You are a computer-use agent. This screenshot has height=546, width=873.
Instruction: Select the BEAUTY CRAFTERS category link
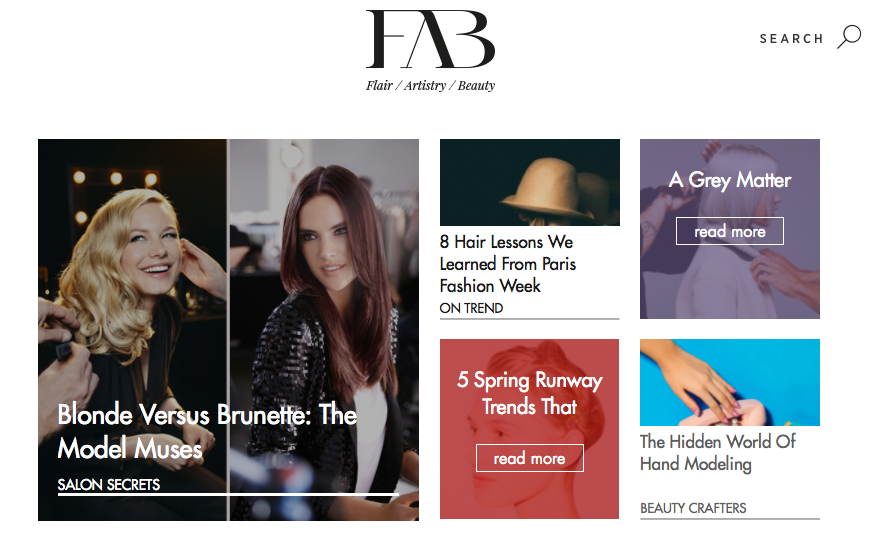pos(693,508)
